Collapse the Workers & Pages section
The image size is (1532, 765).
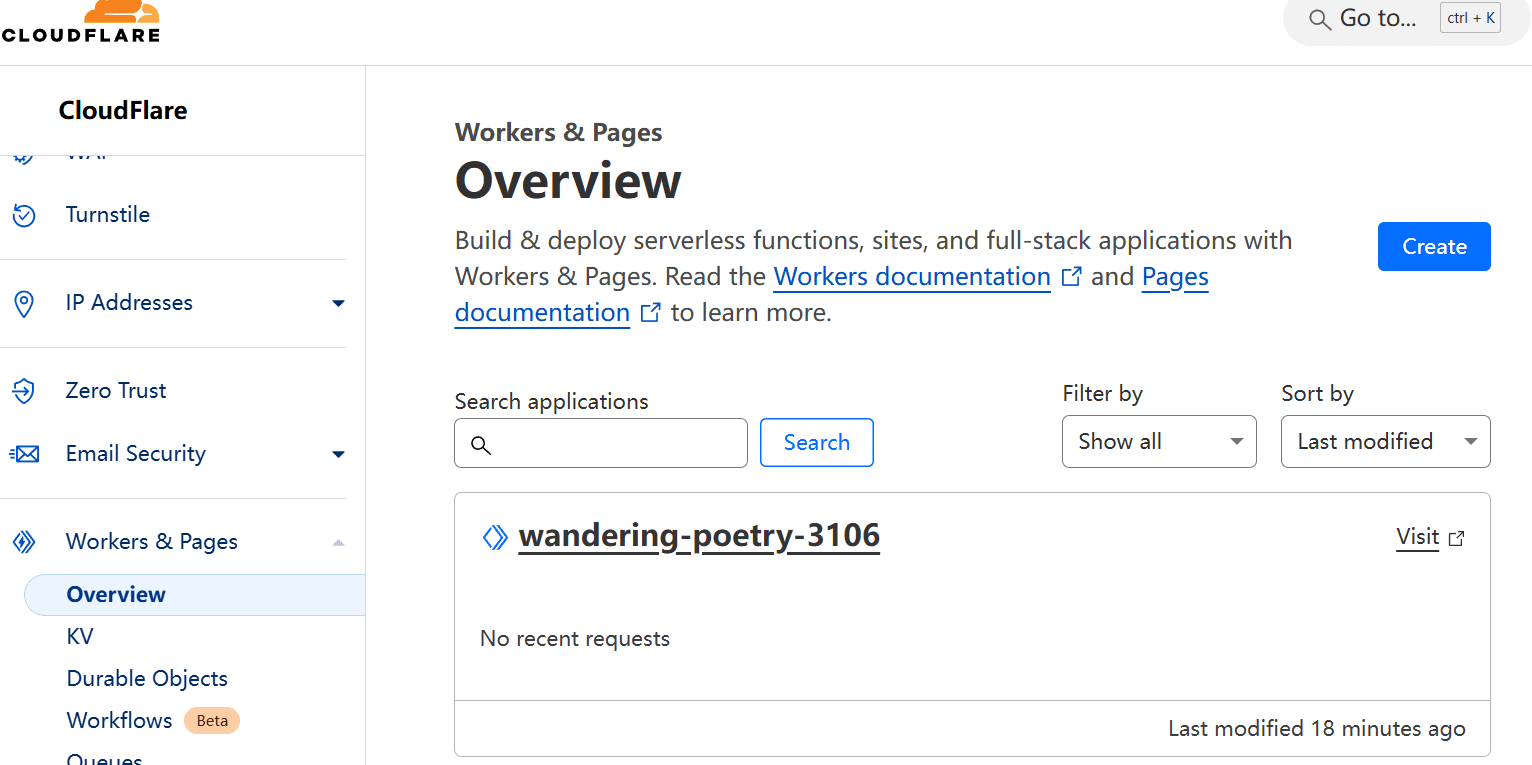pos(338,542)
